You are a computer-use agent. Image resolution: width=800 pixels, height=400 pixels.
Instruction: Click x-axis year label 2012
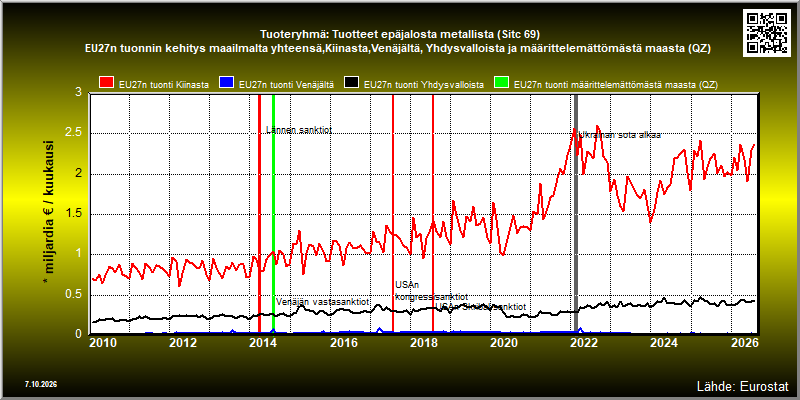click(183, 342)
